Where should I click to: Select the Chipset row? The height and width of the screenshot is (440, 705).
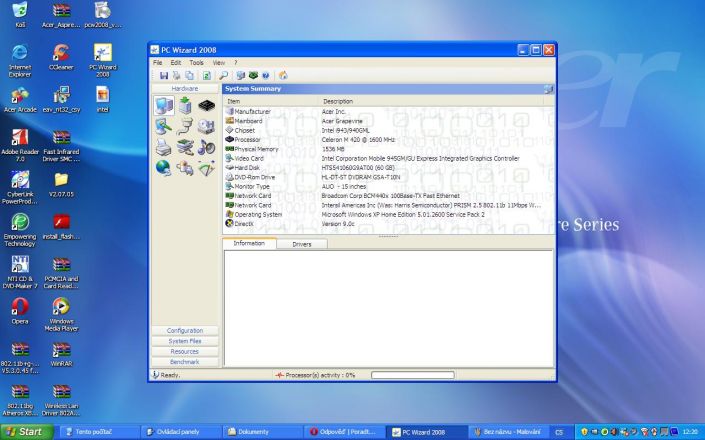(388, 130)
